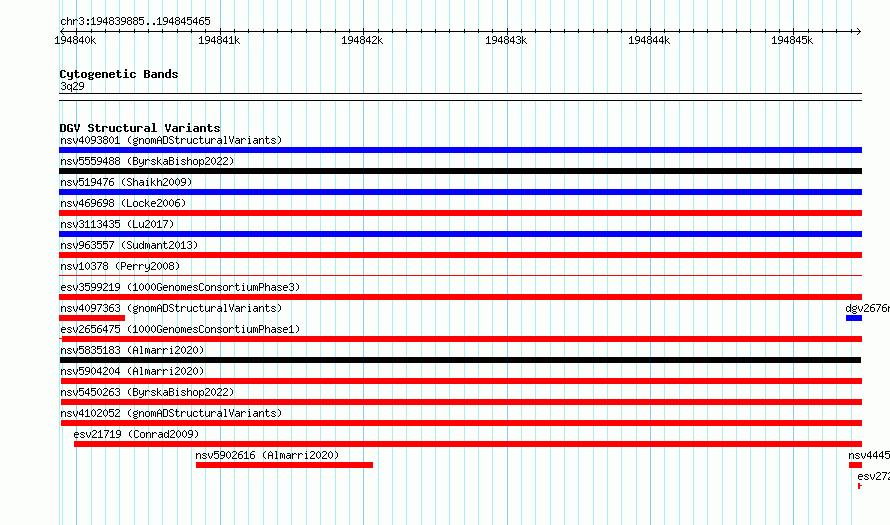Open the nsv5559488 (ByrskaBishop2022) label

(x=147, y=161)
